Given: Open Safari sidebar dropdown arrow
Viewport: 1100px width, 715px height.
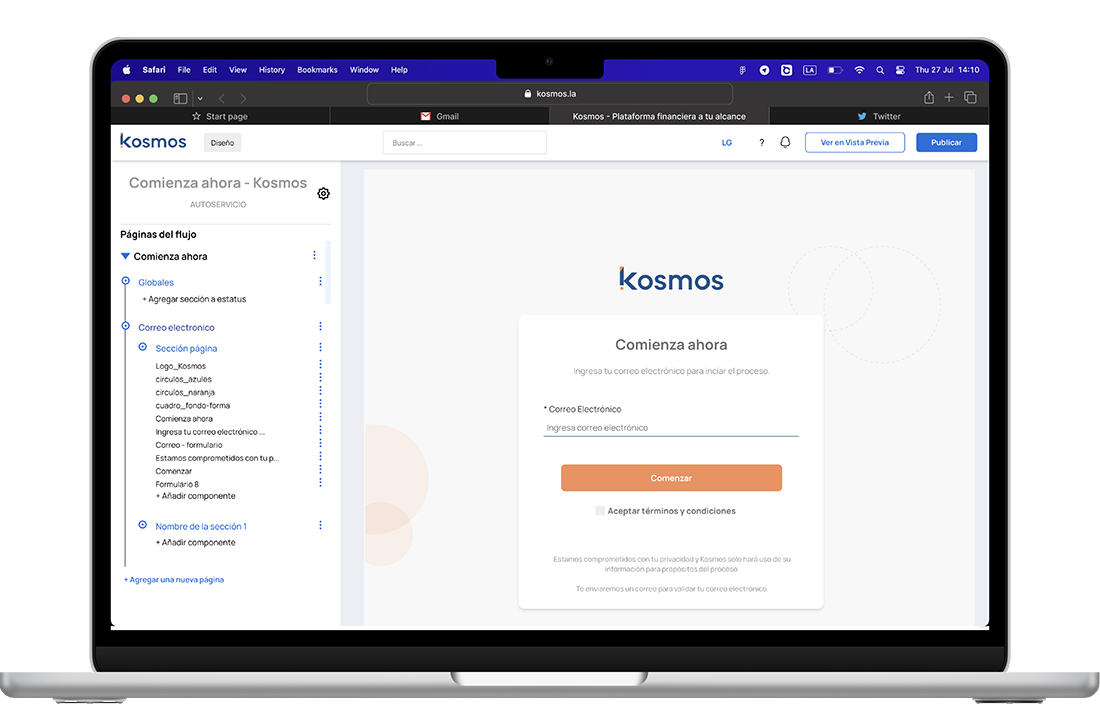Looking at the screenshot, I should point(200,99).
